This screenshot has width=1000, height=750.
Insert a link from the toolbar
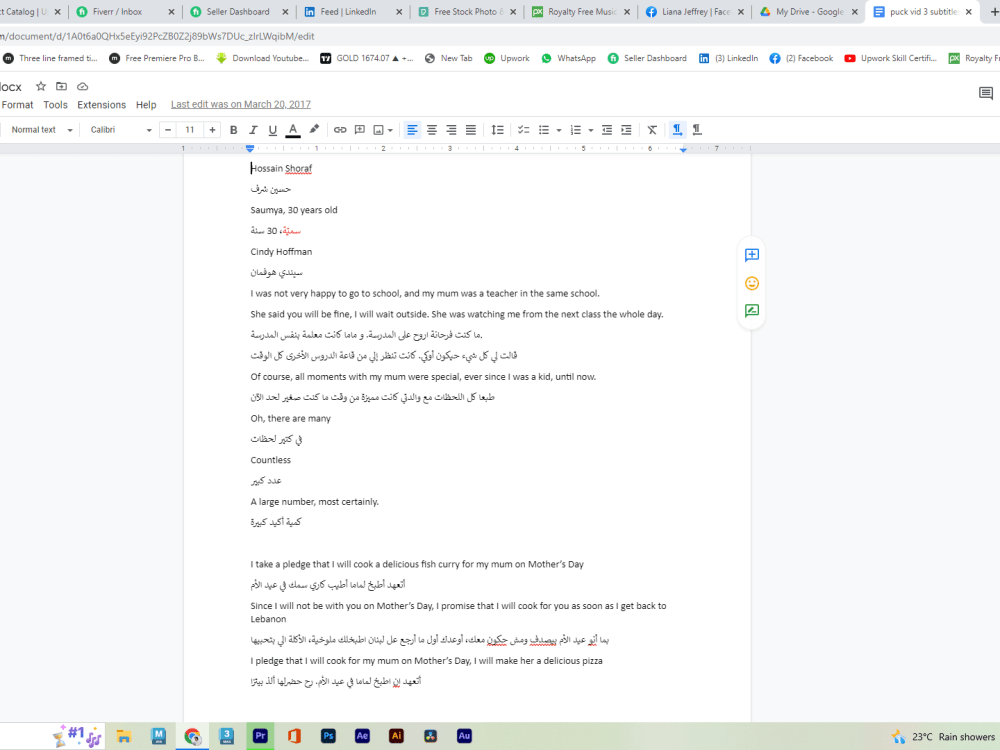point(340,130)
